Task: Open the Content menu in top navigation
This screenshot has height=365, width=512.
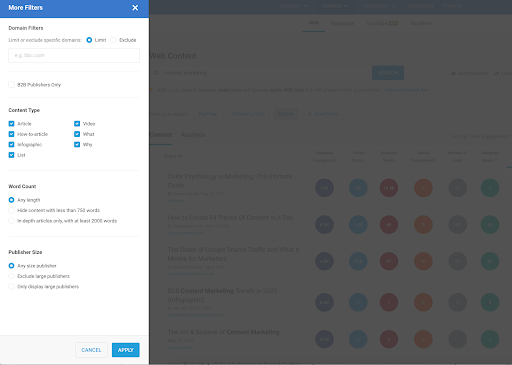Action: pyautogui.click(x=335, y=6)
